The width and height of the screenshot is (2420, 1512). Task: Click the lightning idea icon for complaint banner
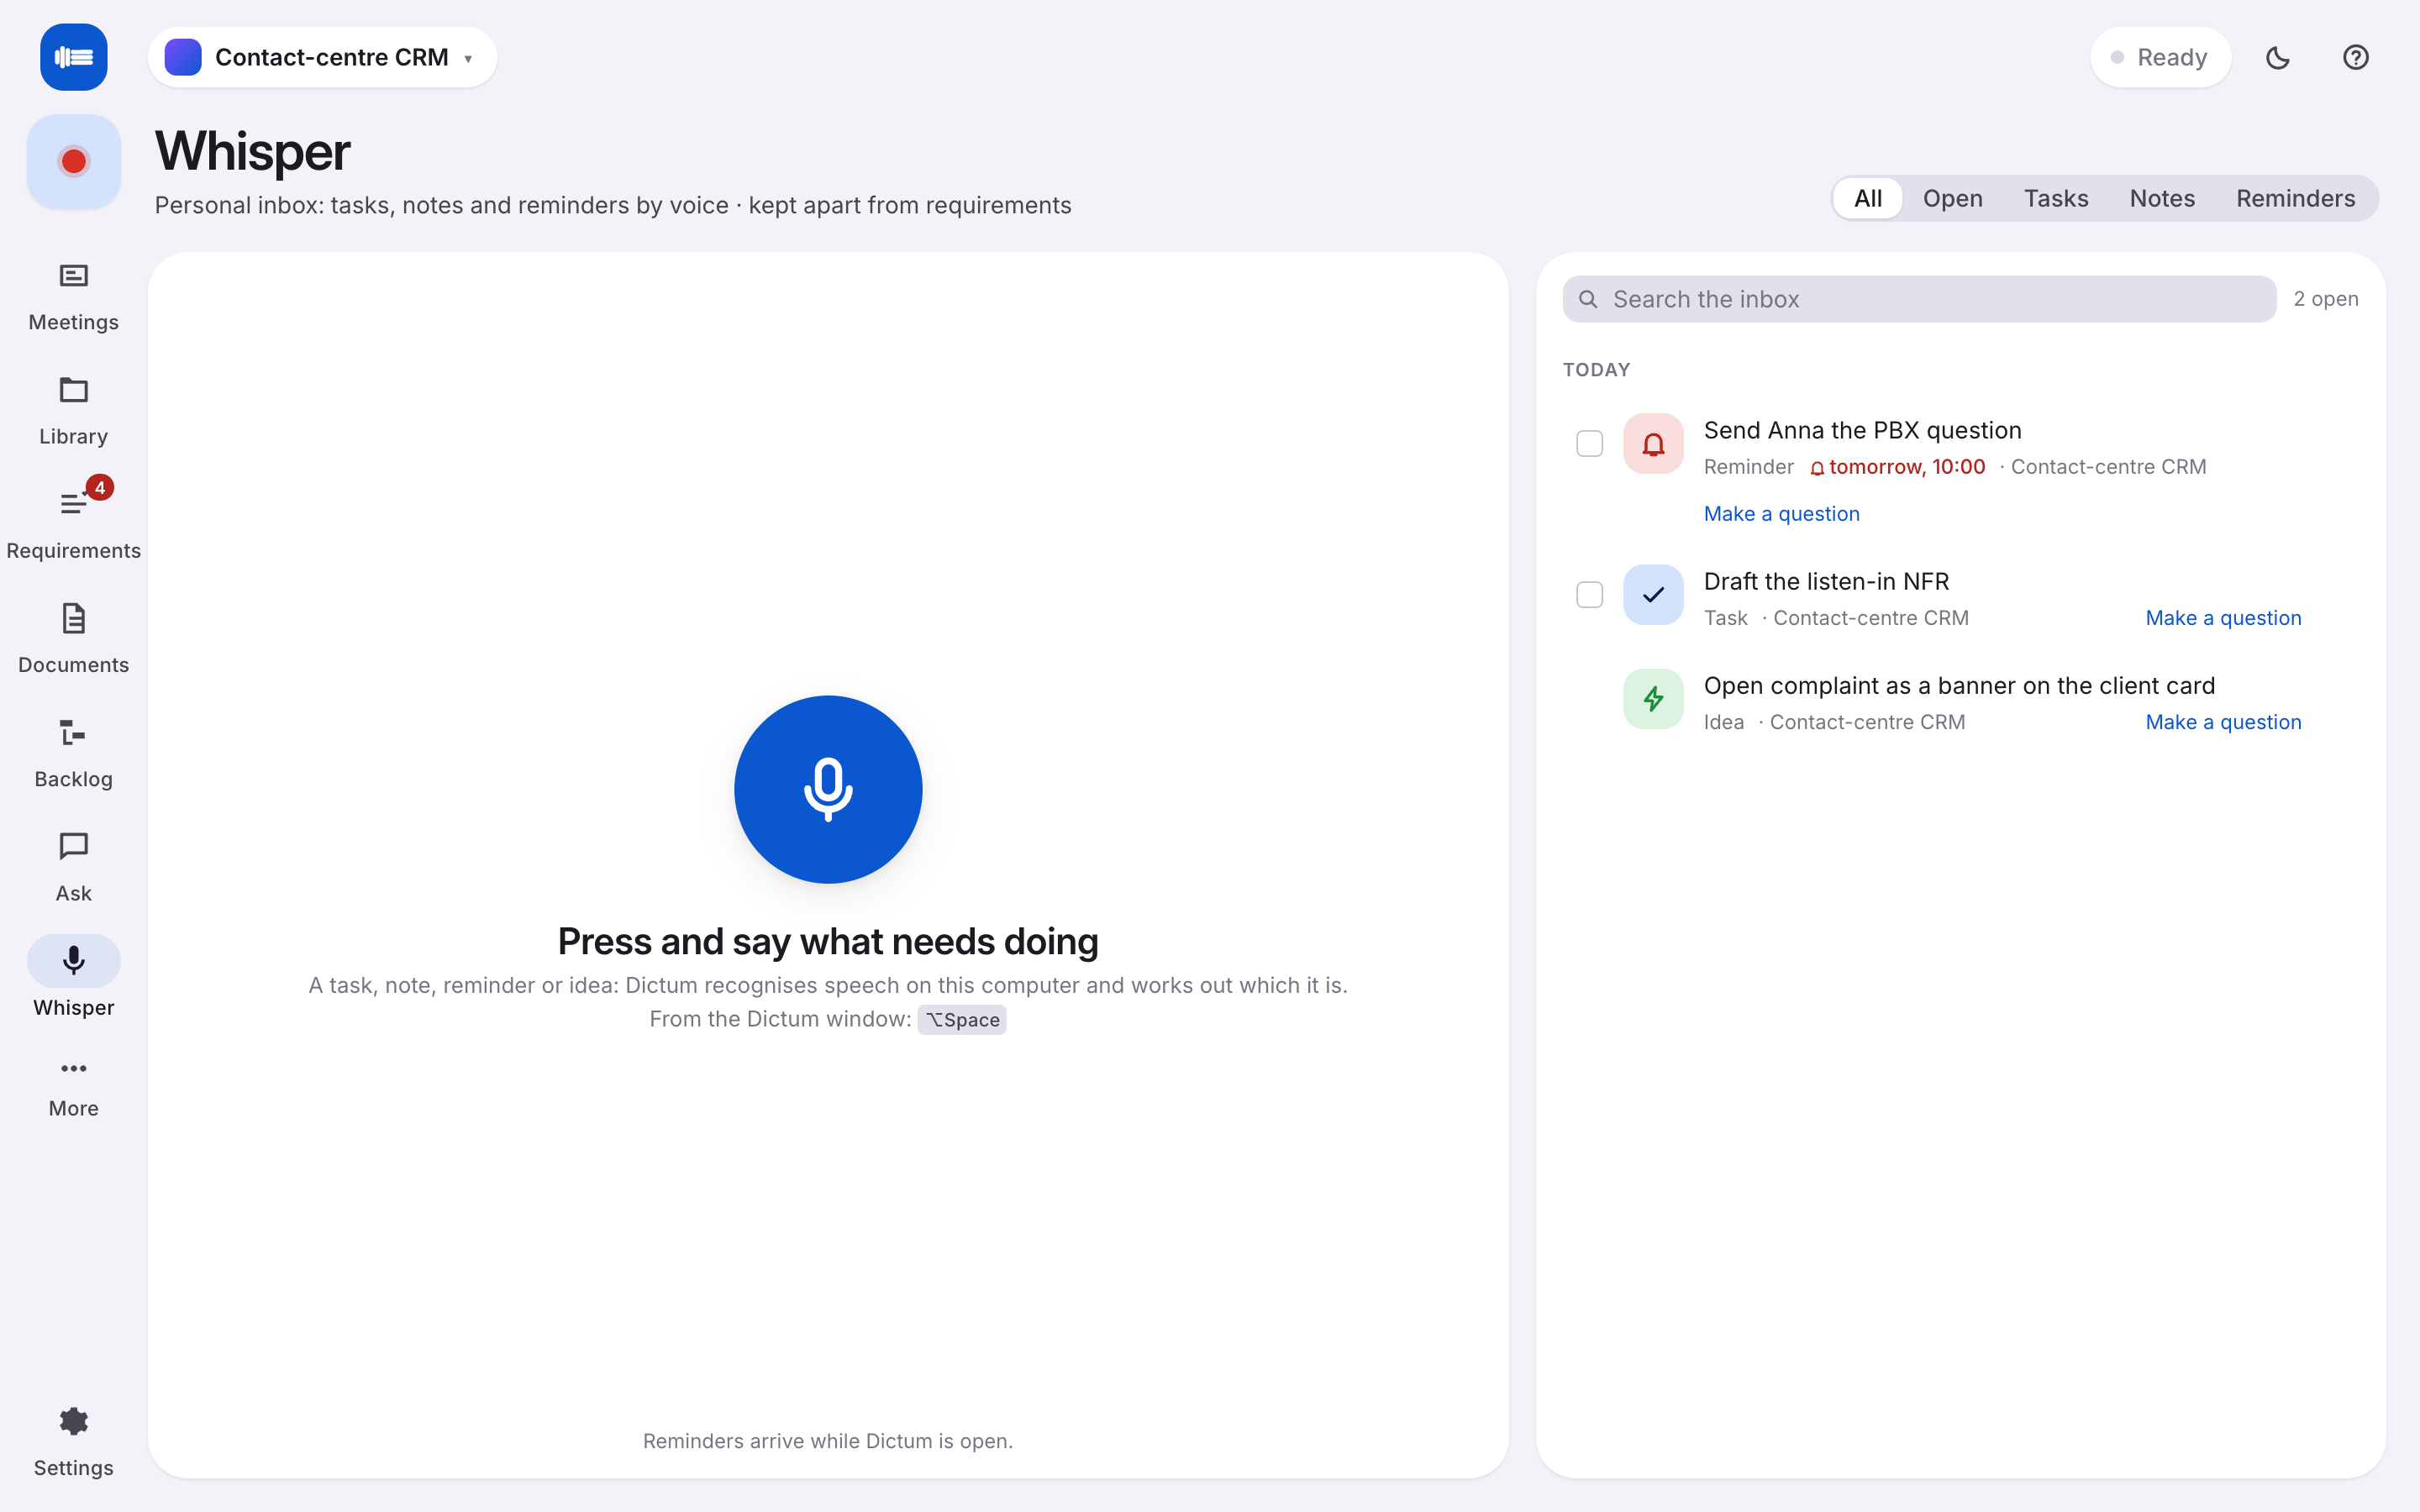click(x=1653, y=698)
